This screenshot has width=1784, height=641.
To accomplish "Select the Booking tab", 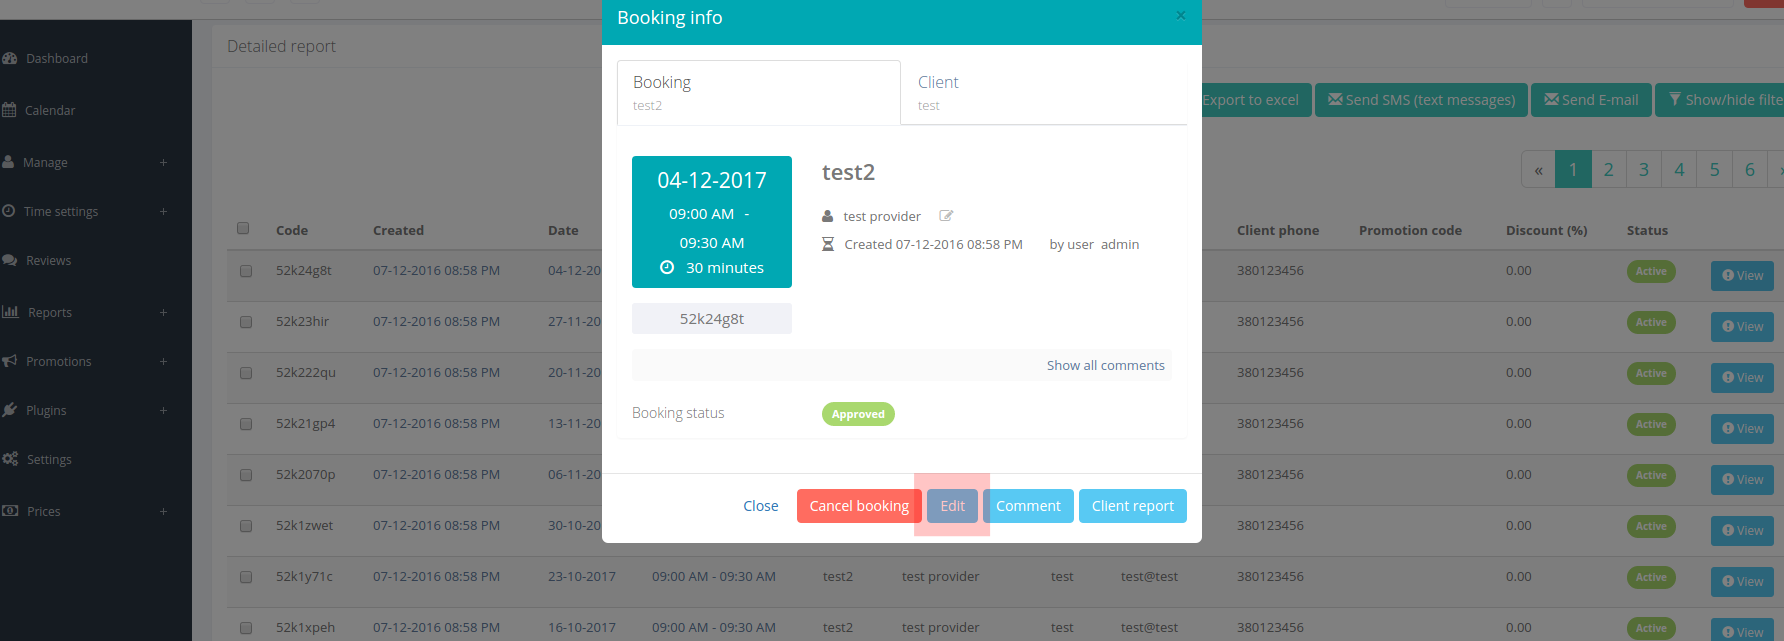I will coord(758,92).
